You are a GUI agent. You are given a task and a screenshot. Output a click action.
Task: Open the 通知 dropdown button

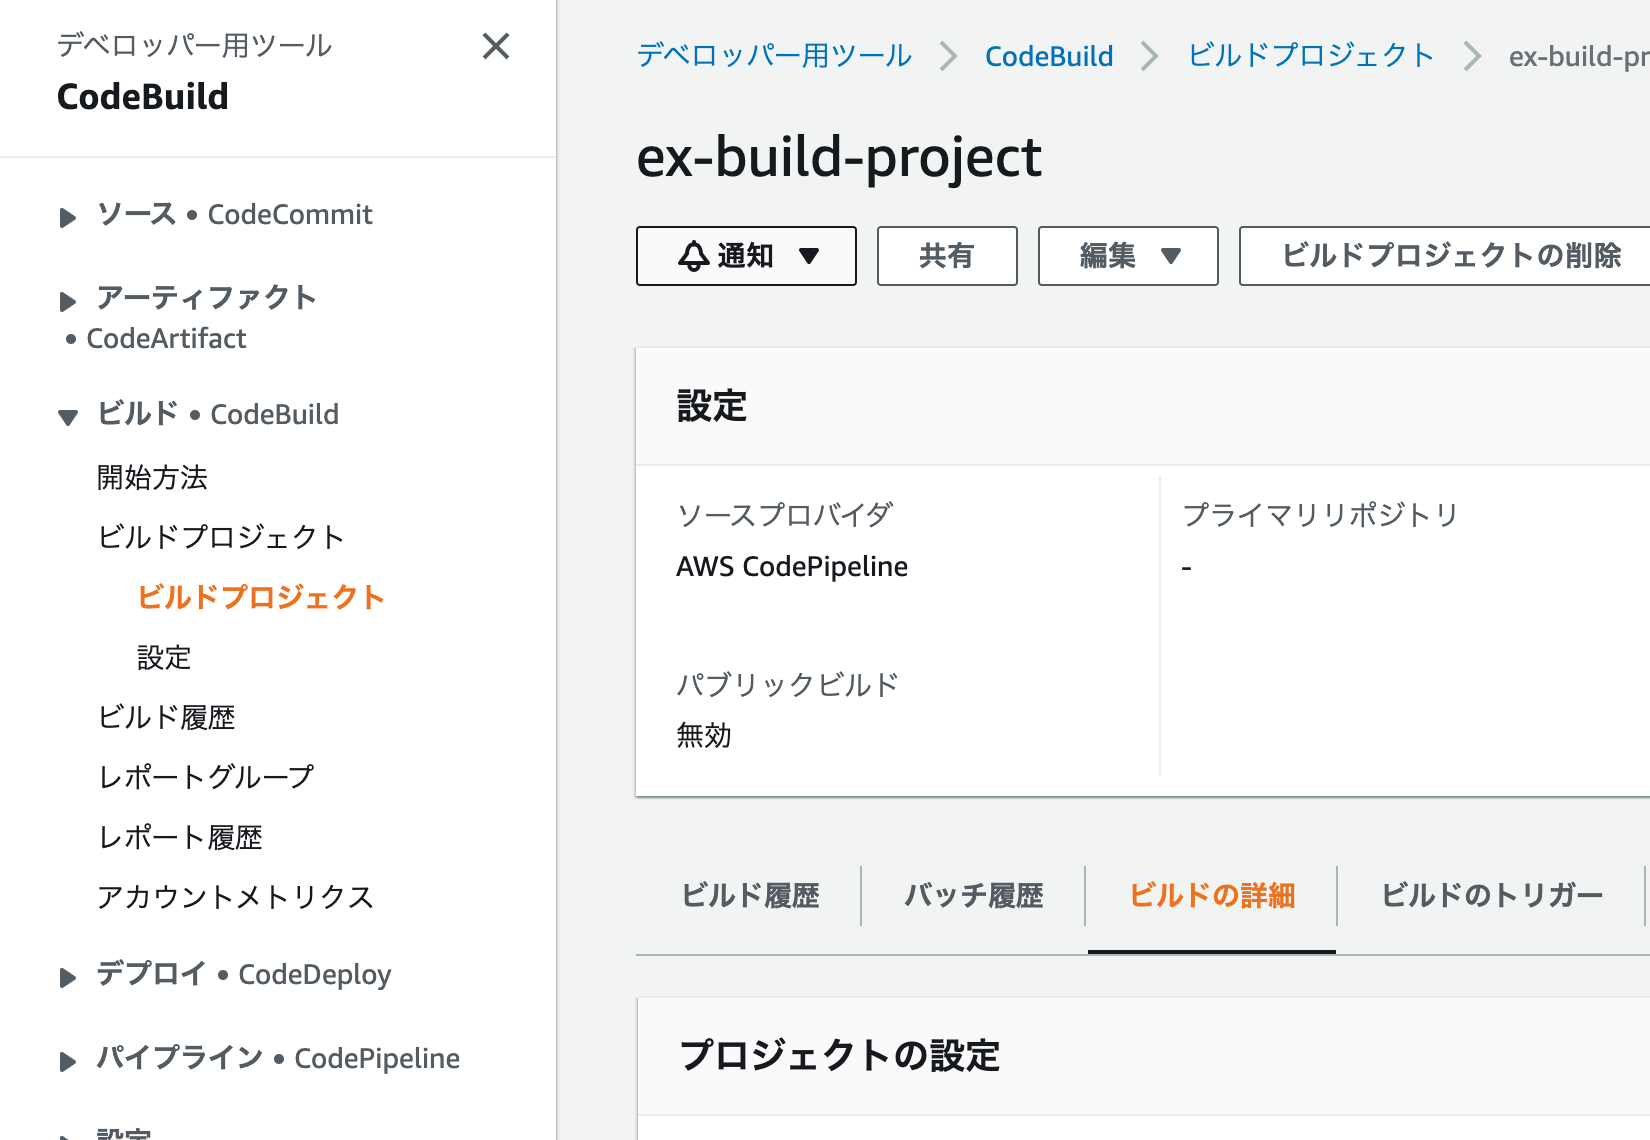[x=746, y=256]
